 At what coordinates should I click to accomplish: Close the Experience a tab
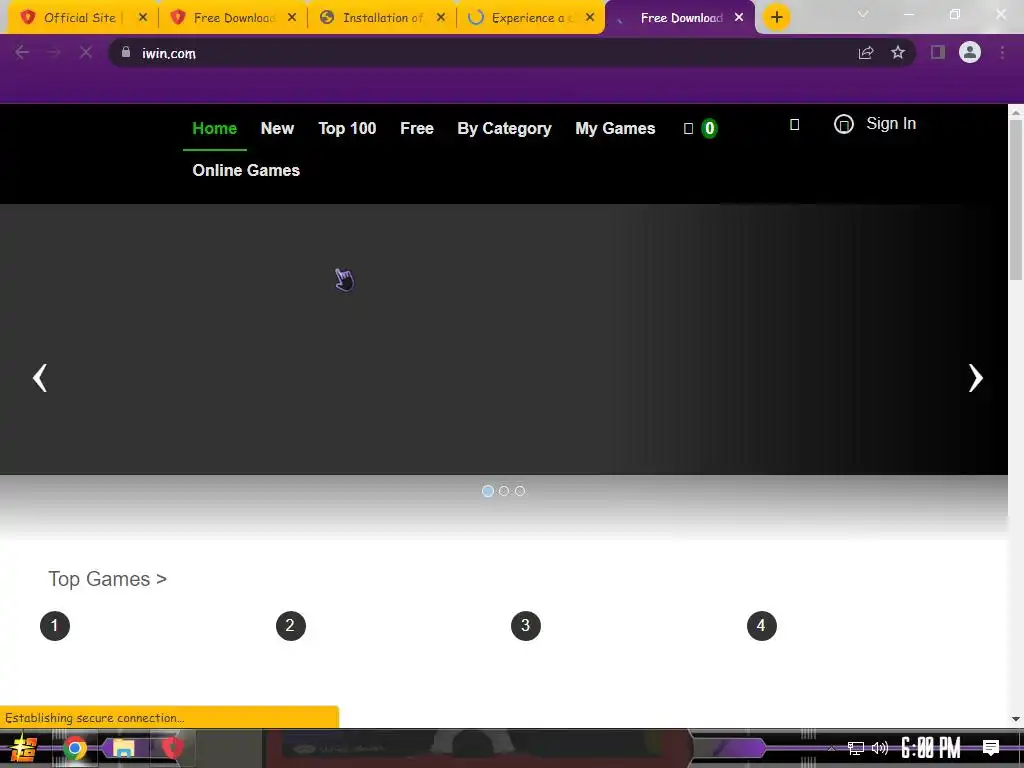point(590,18)
